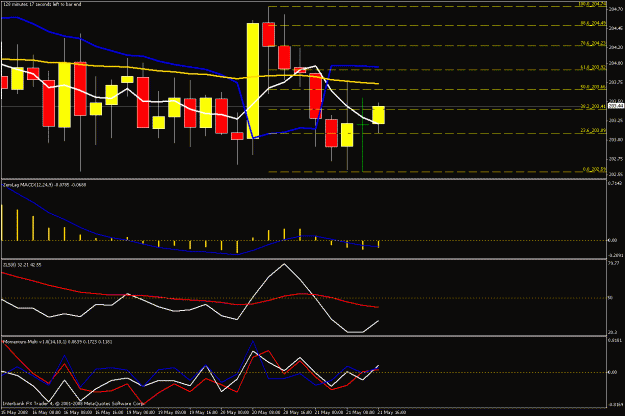Click the ZeroLag MACD(12,24,9) indicator label
625x416 pixels.
click(x=45, y=185)
